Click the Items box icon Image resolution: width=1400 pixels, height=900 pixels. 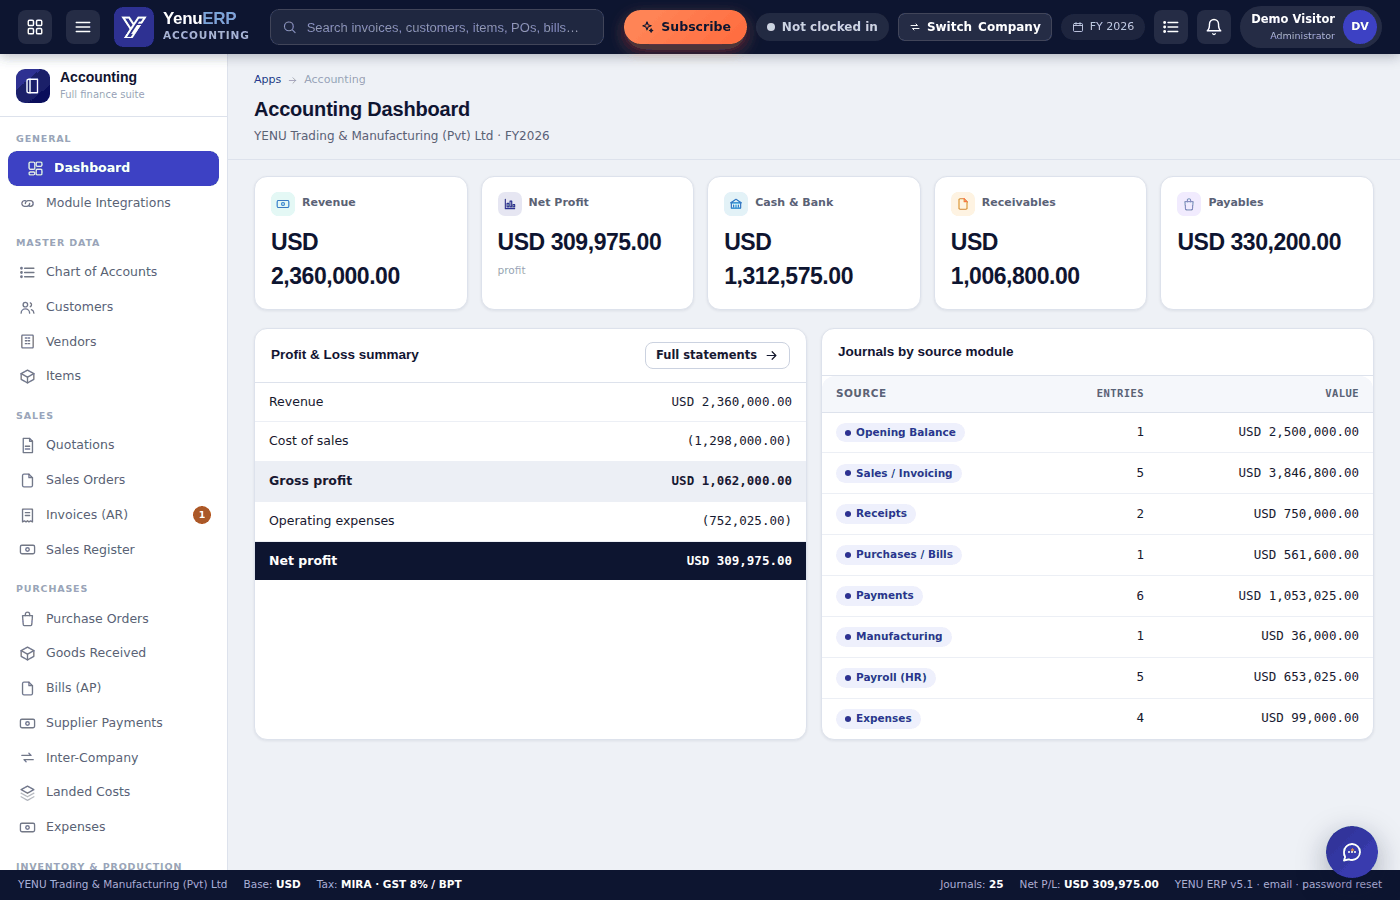[28, 376]
